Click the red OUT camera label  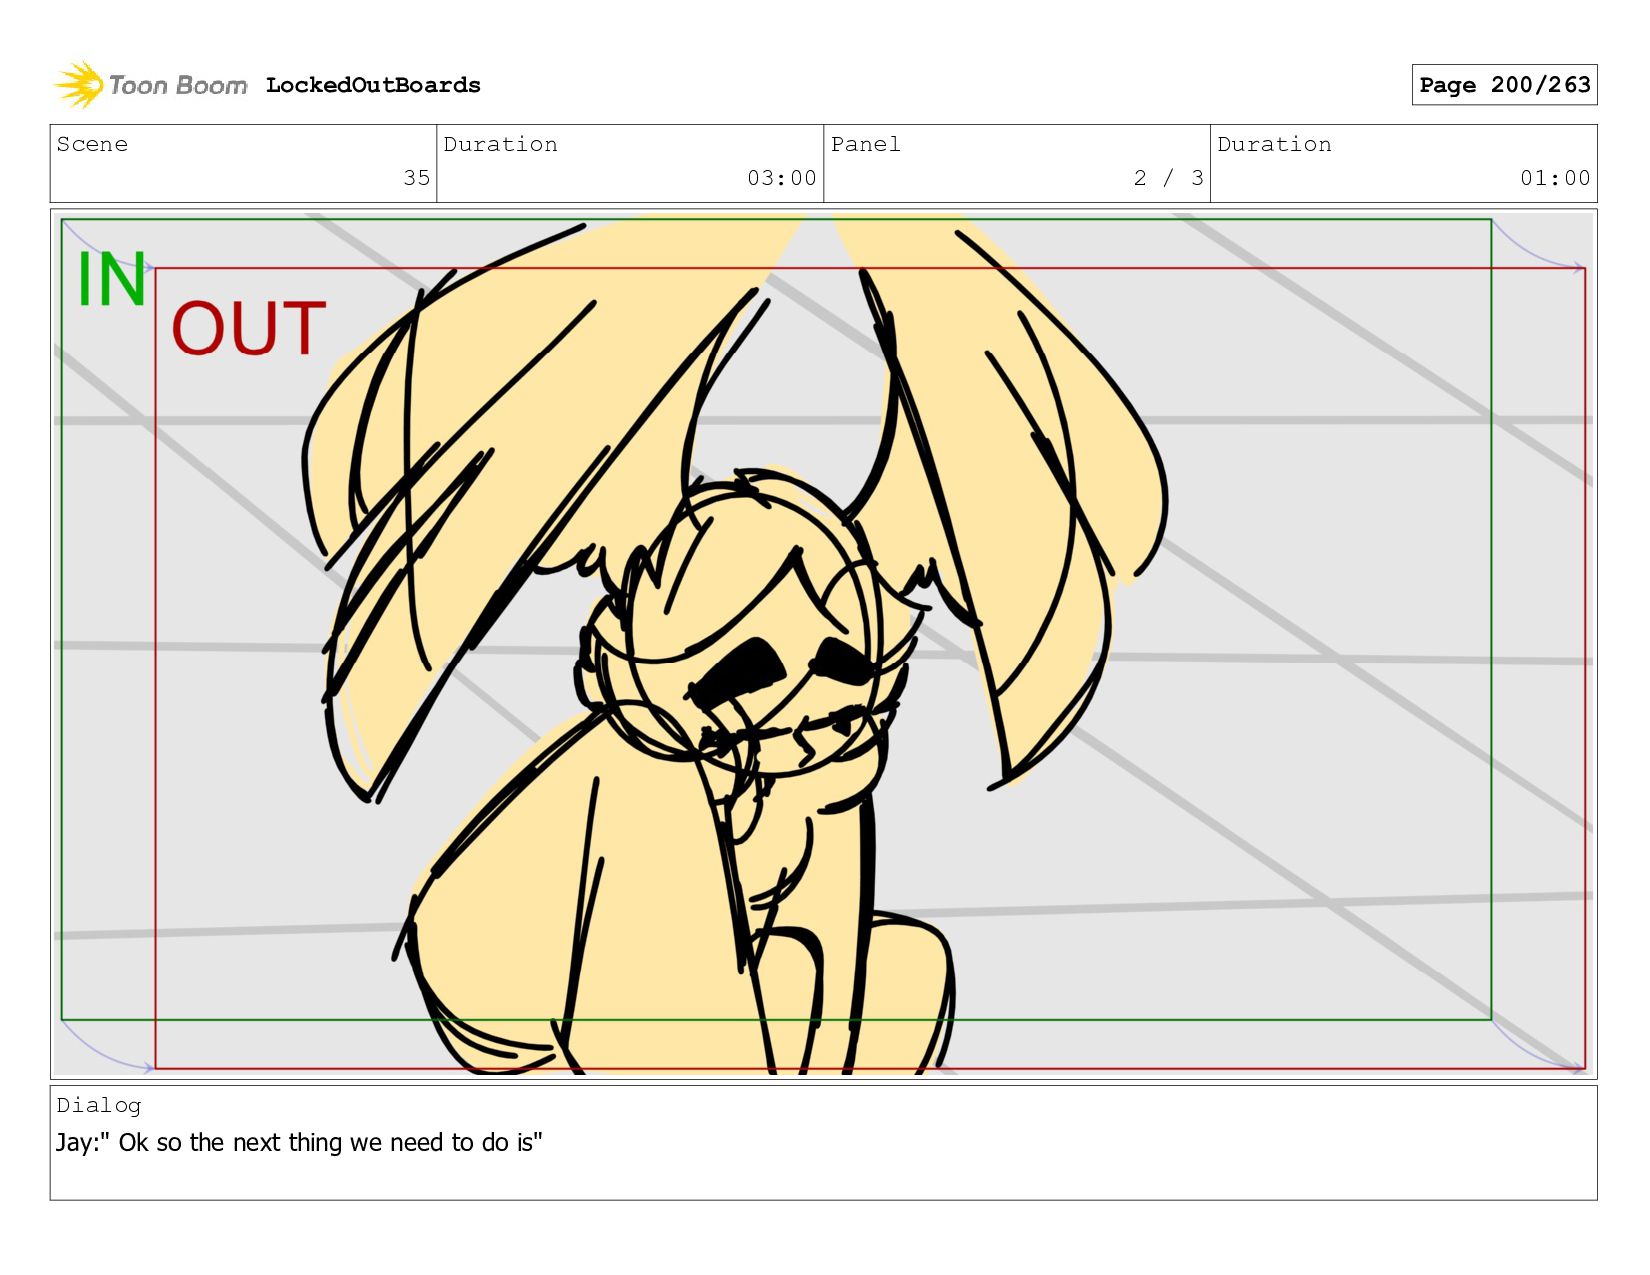pyautogui.click(x=249, y=329)
